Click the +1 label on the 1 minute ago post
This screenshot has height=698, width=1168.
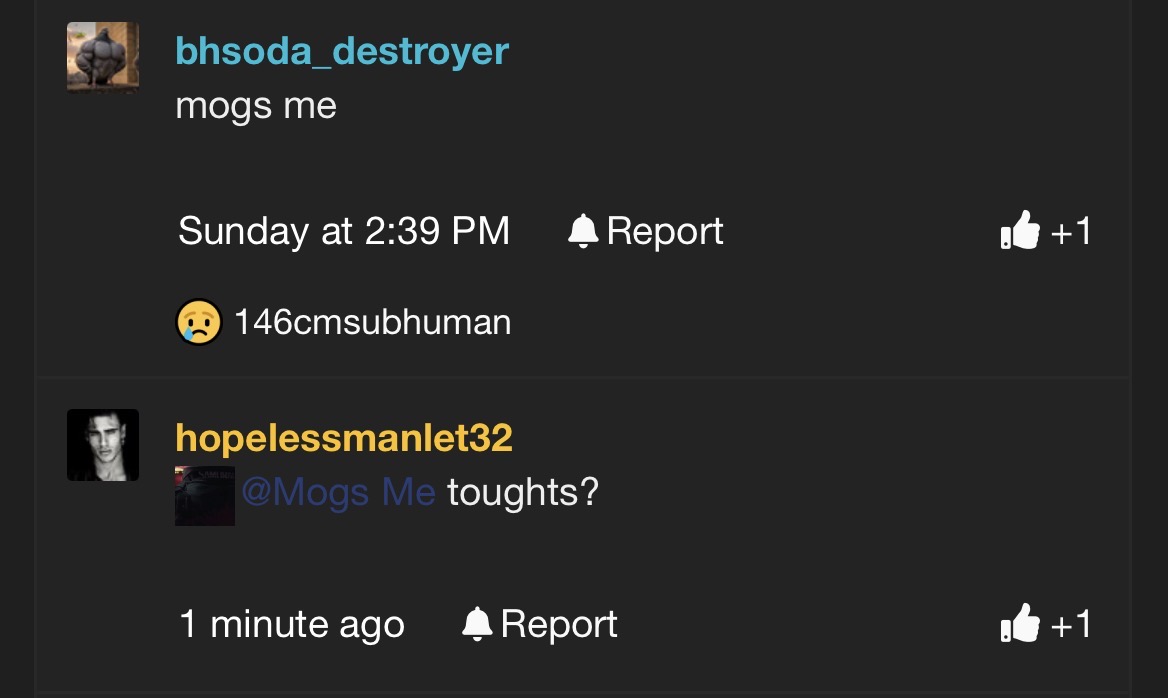1070,624
